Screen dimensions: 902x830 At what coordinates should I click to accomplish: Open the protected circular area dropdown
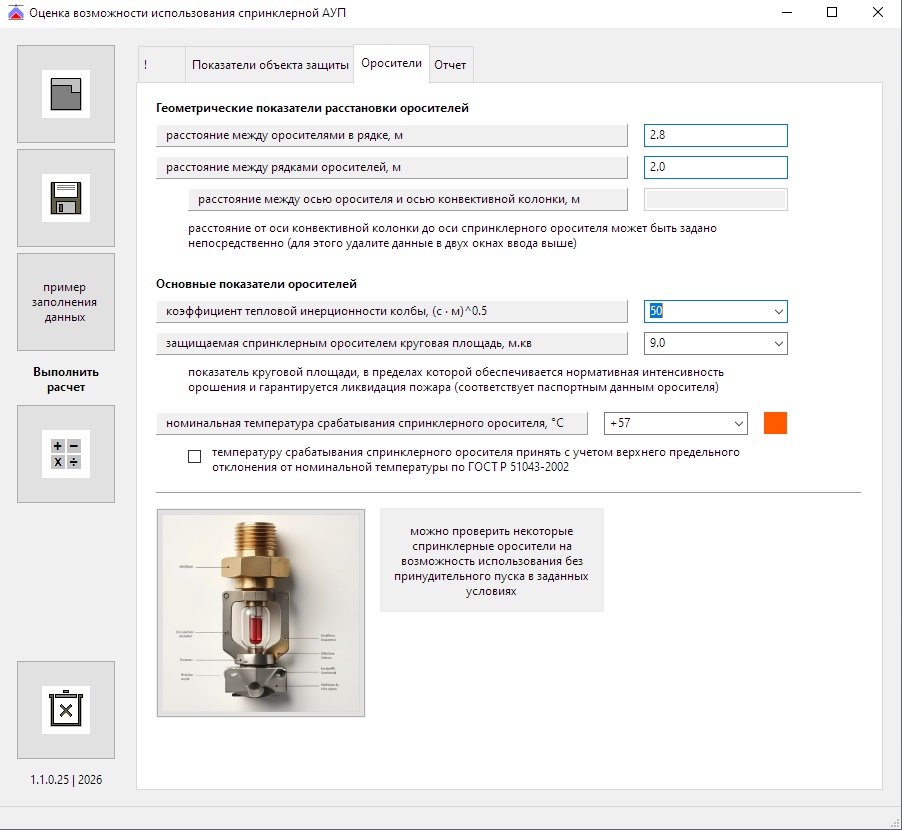coord(778,344)
